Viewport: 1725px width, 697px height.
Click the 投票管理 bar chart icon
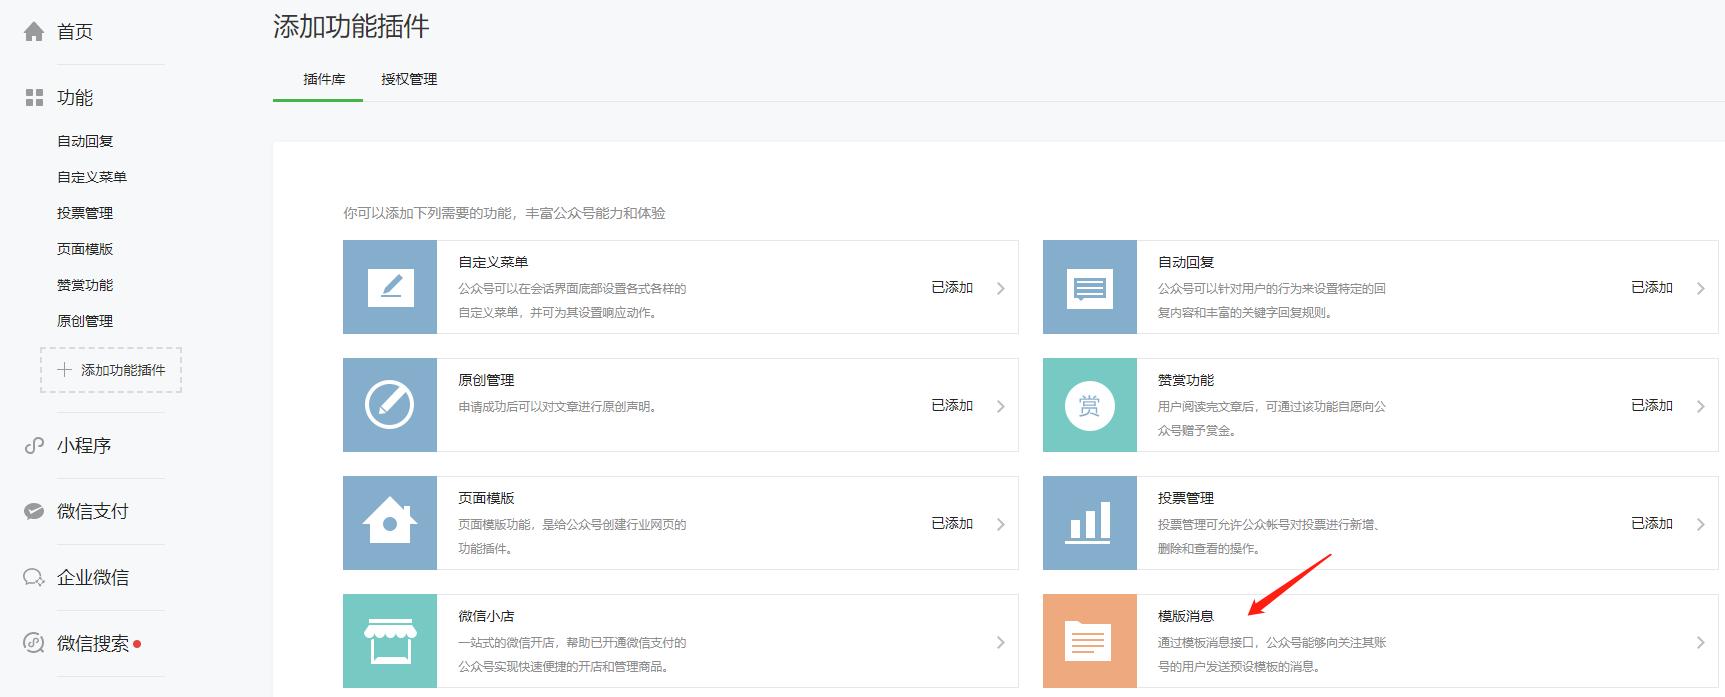[1090, 523]
